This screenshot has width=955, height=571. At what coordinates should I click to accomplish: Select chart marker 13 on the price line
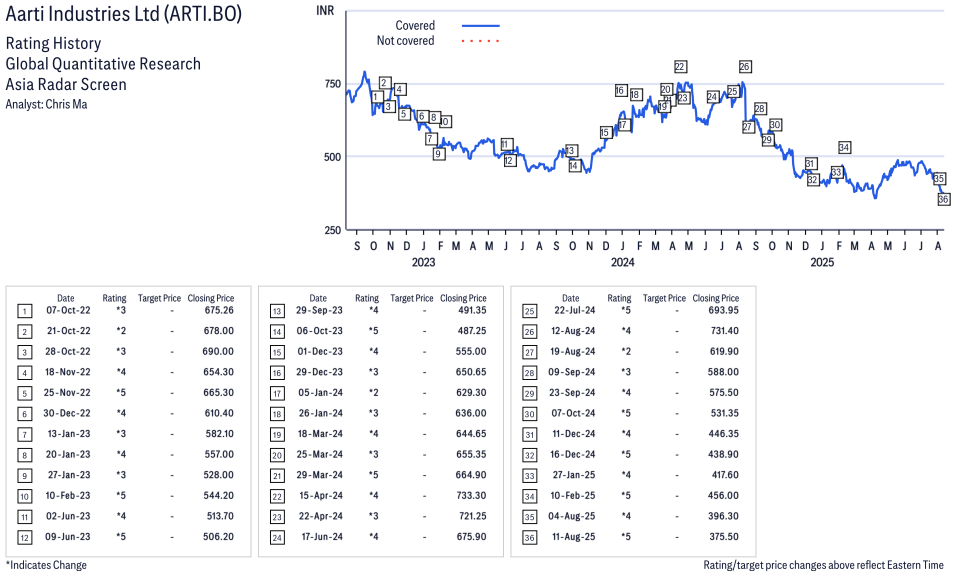(571, 151)
